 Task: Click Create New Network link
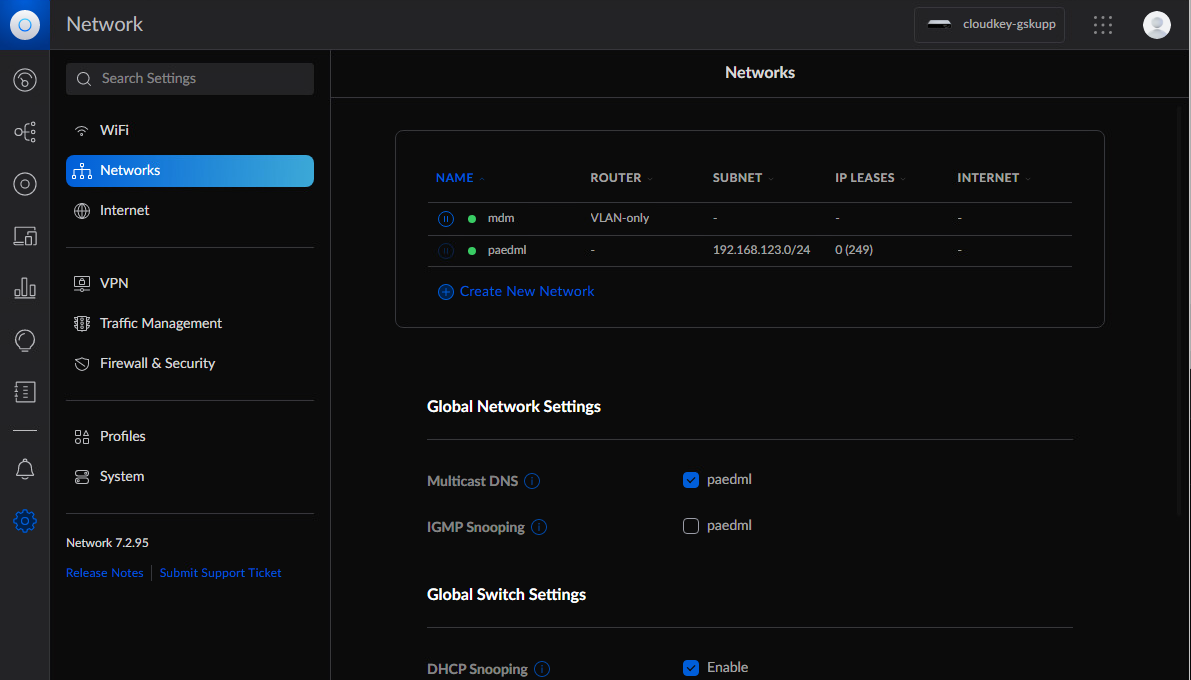pyautogui.click(x=527, y=292)
